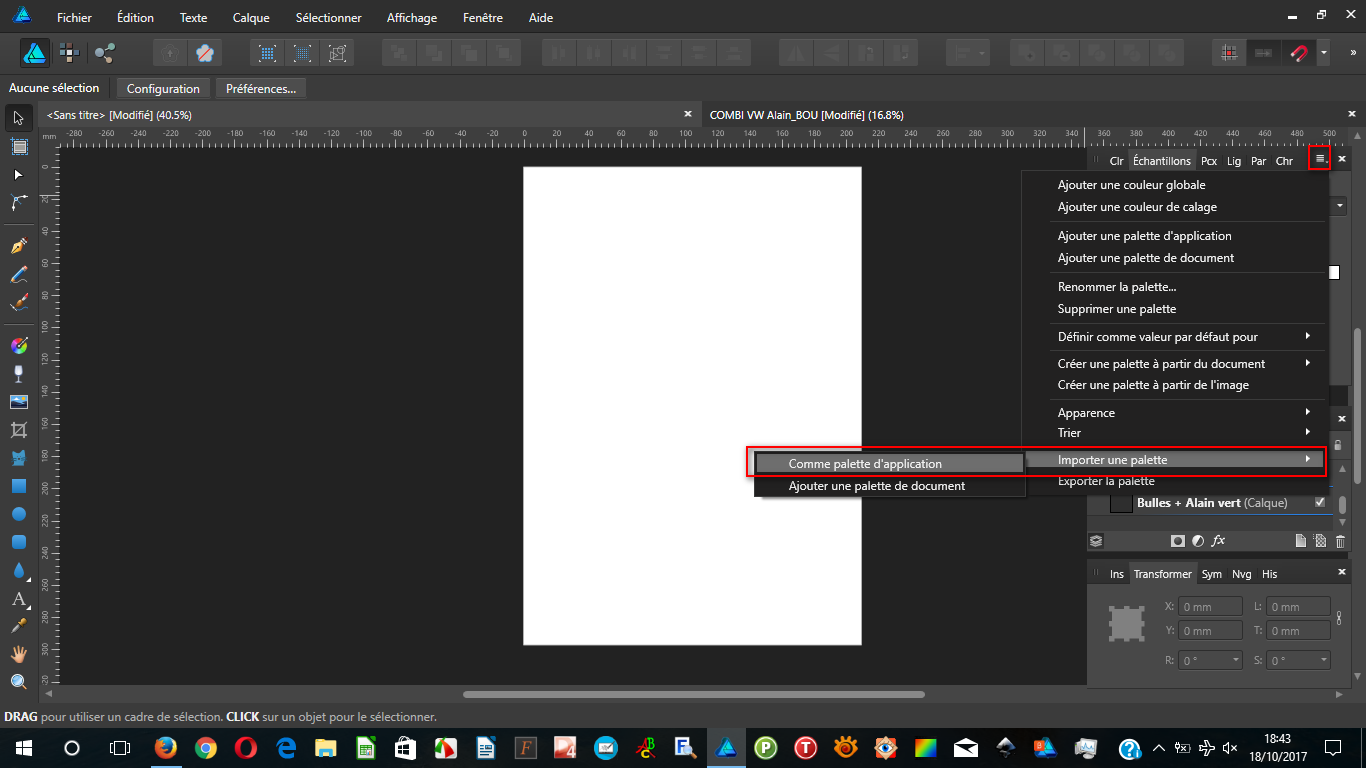Click the L width input field
The height and width of the screenshot is (768, 1366).
[x=1298, y=607]
